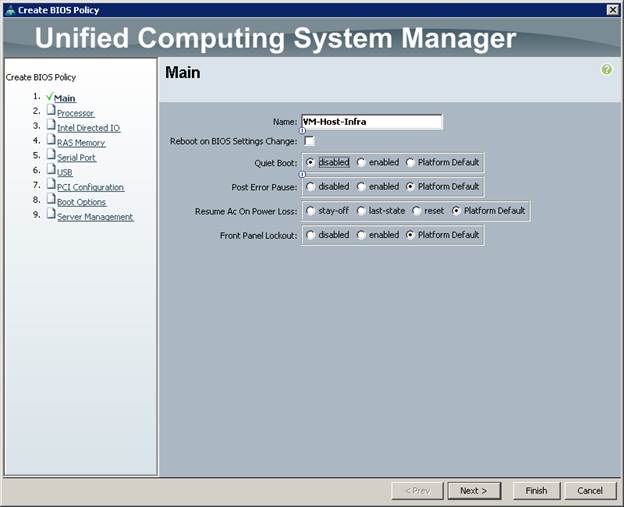The height and width of the screenshot is (507, 624).
Task: Select disabled for Quiet Boot
Action: 310,162
